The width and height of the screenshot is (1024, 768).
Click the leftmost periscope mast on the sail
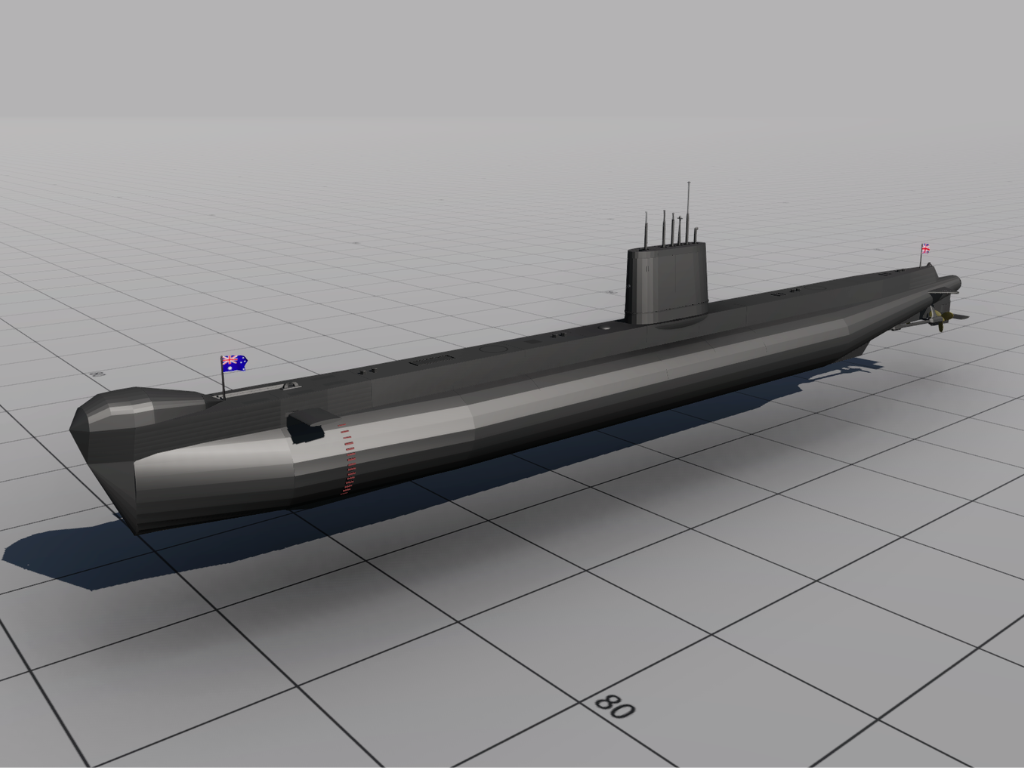tap(646, 230)
